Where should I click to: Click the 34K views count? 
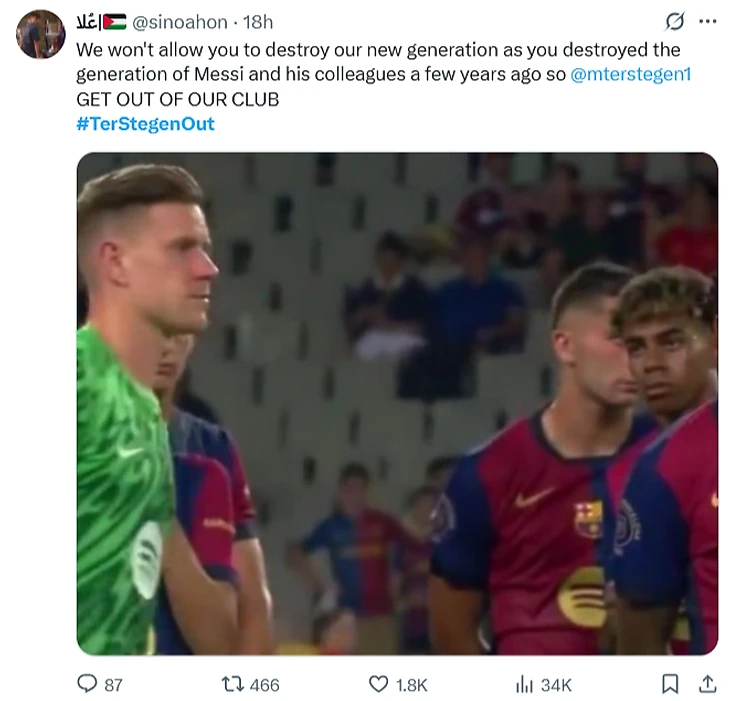(556, 685)
